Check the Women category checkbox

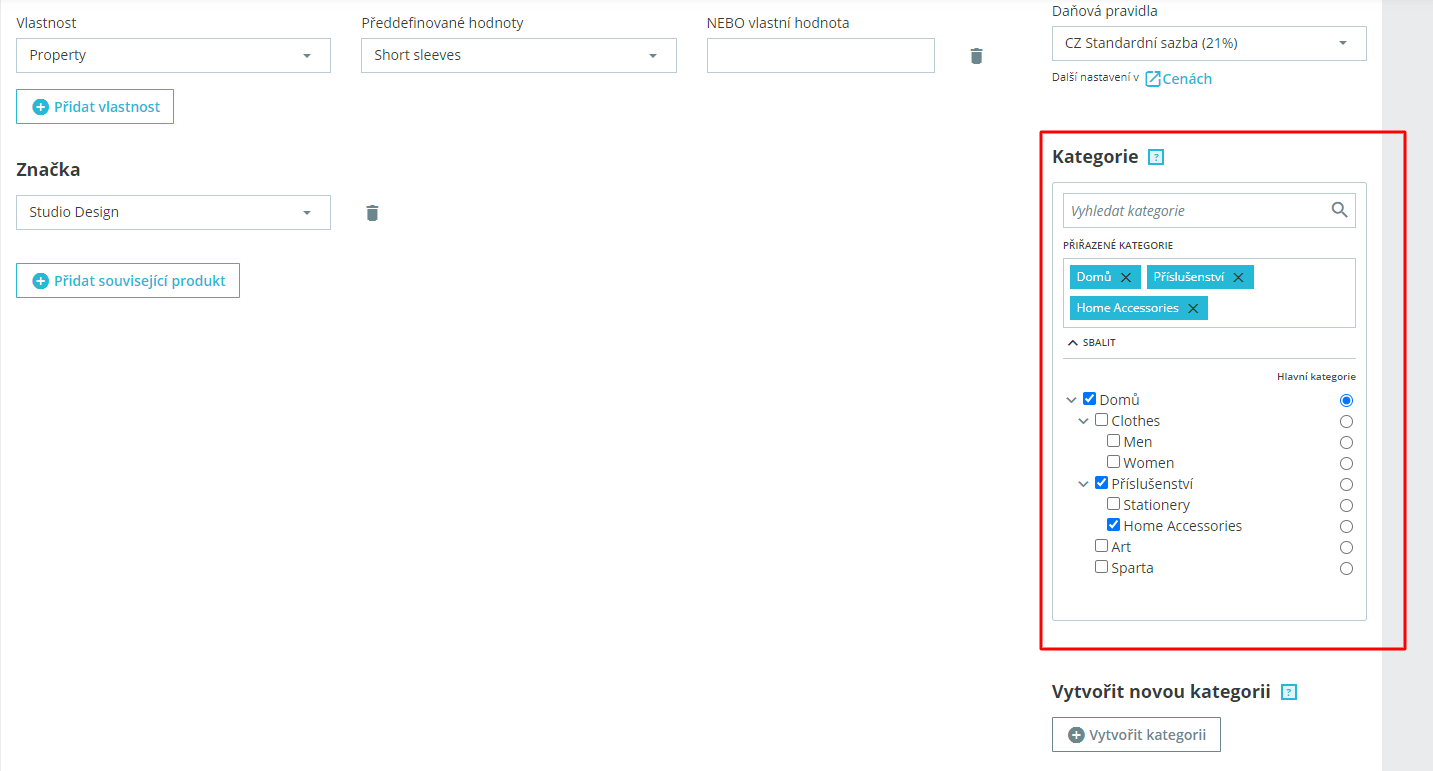click(1114, 462)
